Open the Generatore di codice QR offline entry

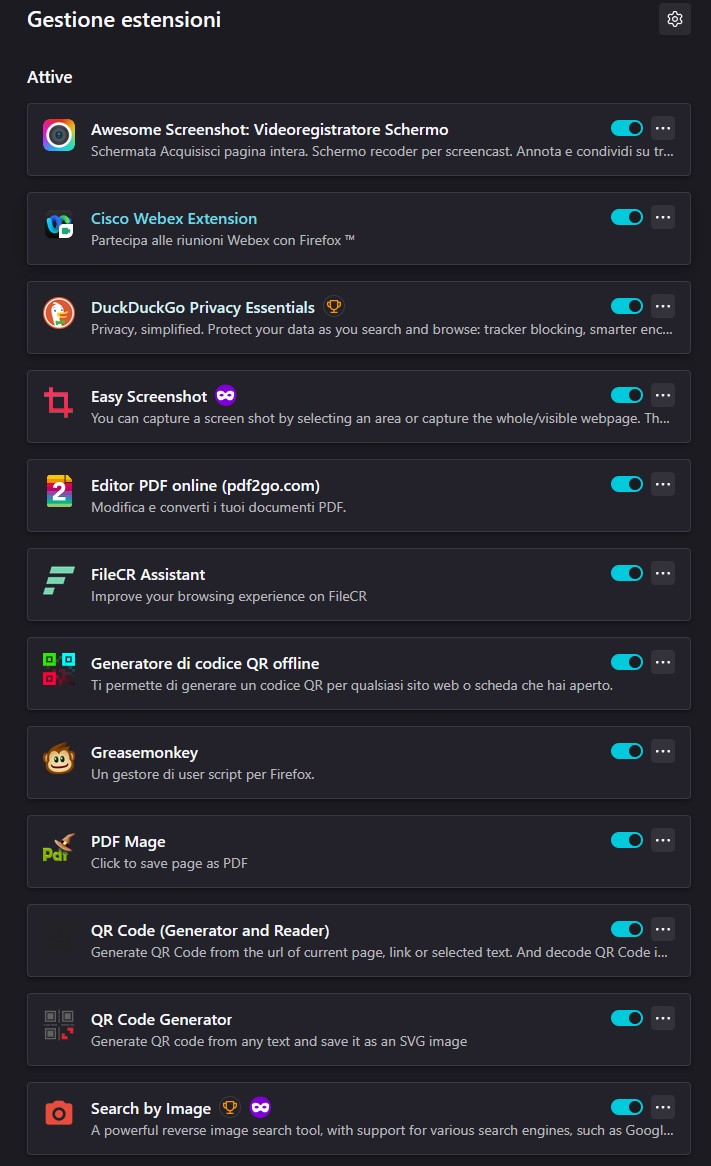(x=358, y=673)
